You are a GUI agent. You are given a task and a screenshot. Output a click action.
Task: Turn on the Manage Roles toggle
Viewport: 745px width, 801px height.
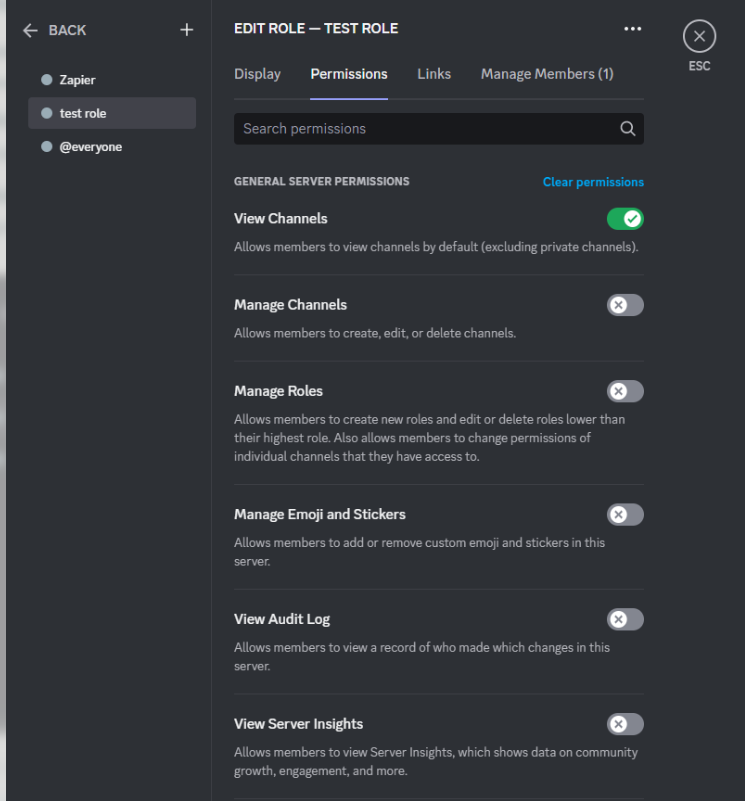(625, 391)
